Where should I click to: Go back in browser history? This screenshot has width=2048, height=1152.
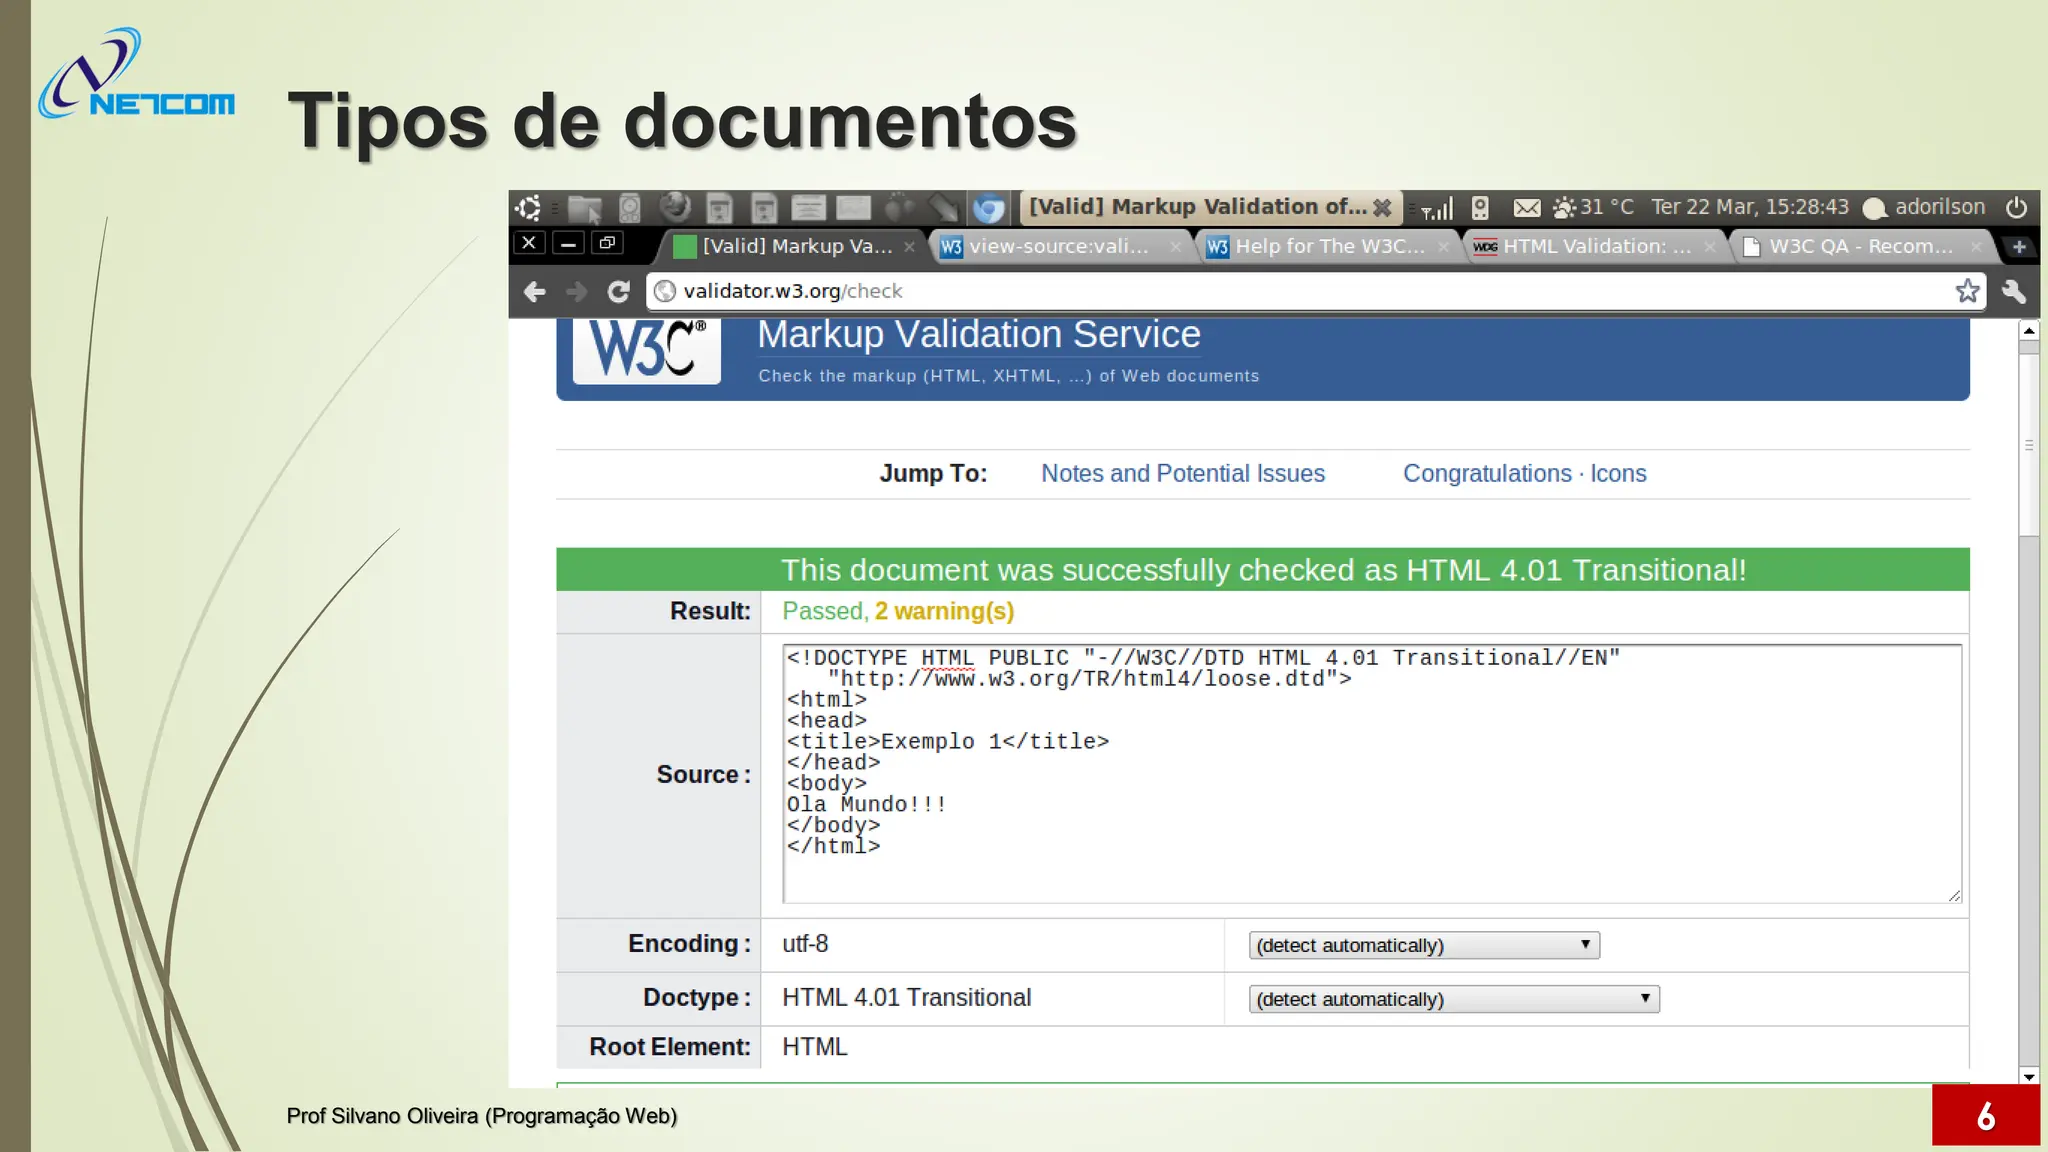[535, 291]
